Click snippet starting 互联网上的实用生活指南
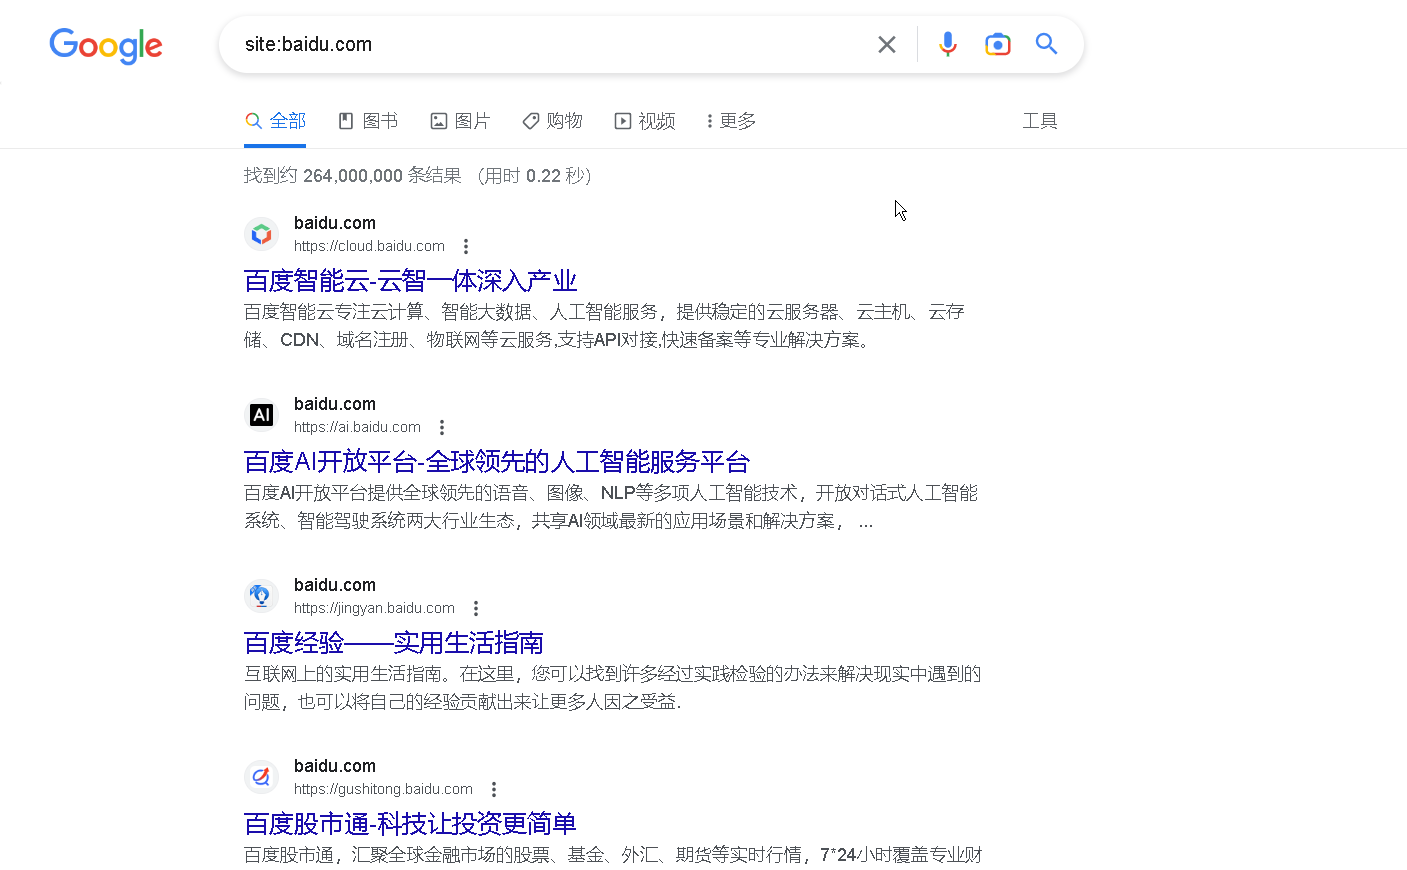 tap(612, 688)
